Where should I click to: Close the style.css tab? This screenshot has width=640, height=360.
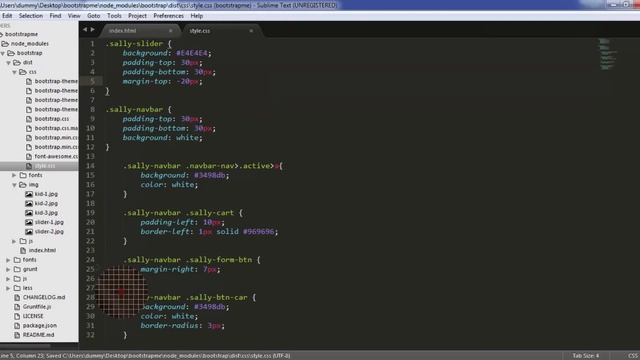pos(251,31)
